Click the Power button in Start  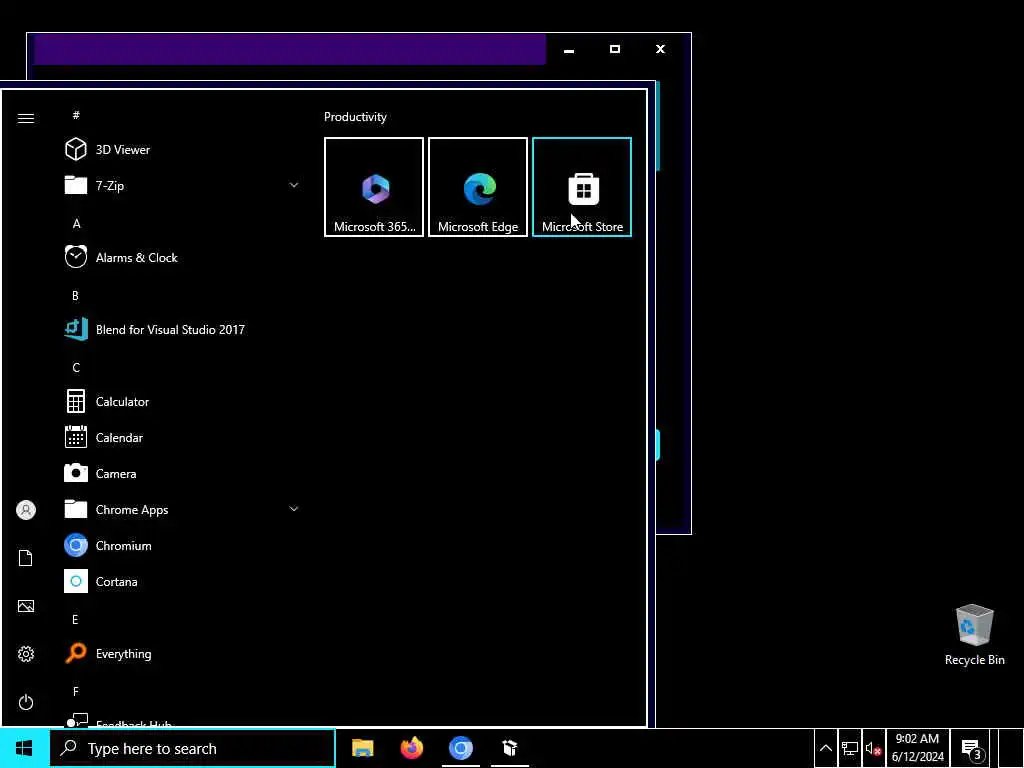pos(25,702)
